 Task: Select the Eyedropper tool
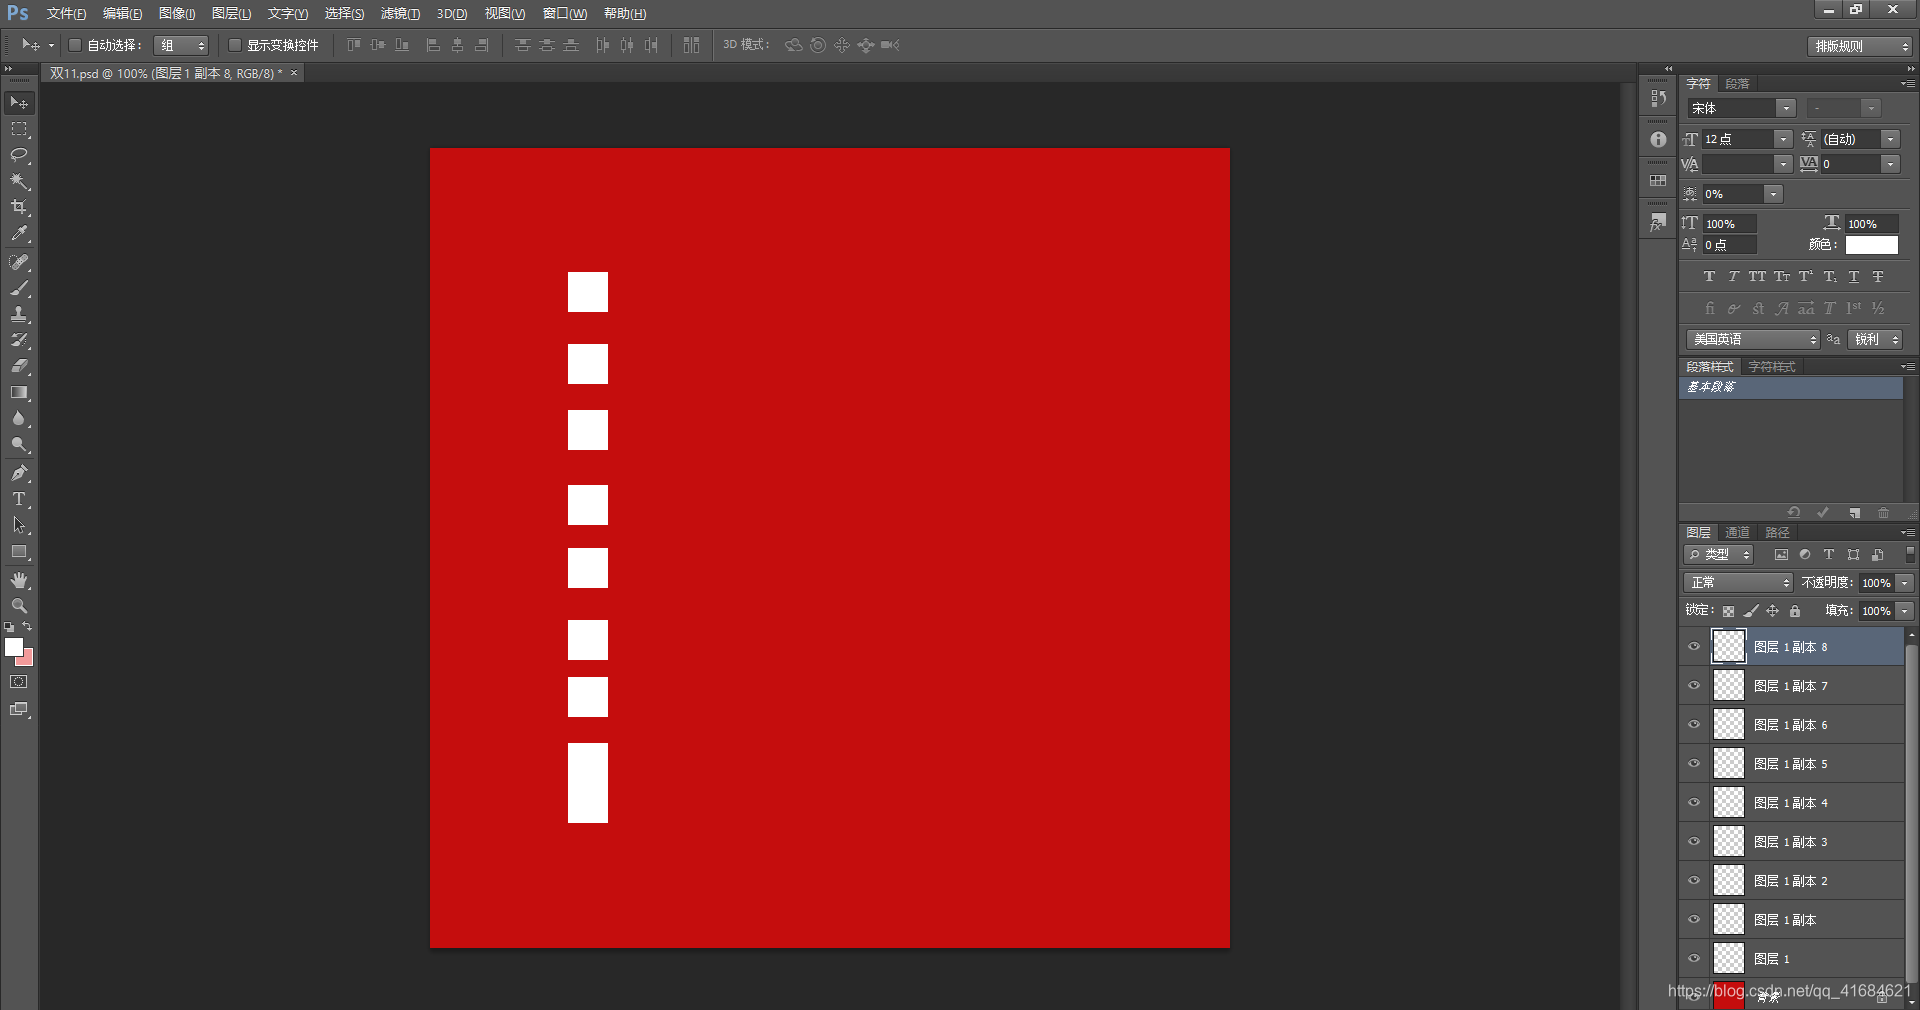click(x=19, y=234)
